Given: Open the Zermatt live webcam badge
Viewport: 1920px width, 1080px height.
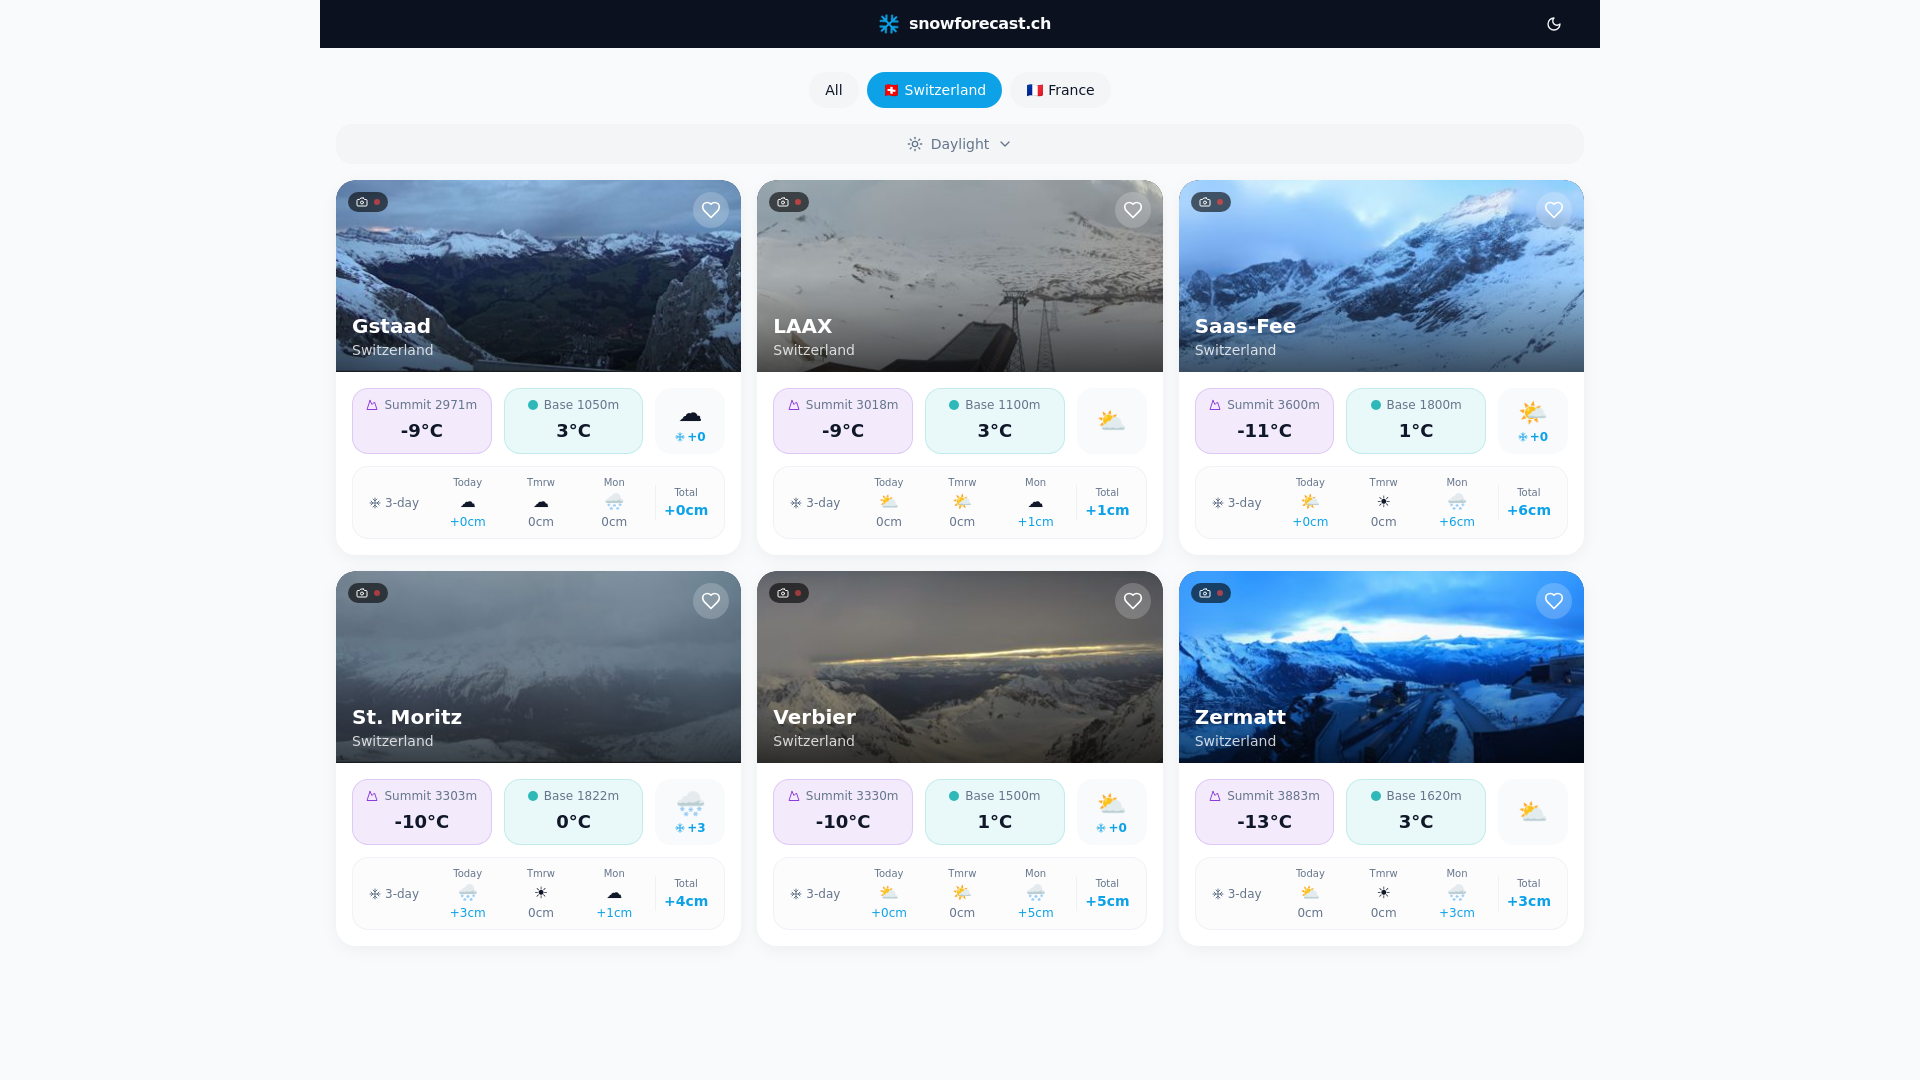Looking at the screenshot, I should [1211, 593].
